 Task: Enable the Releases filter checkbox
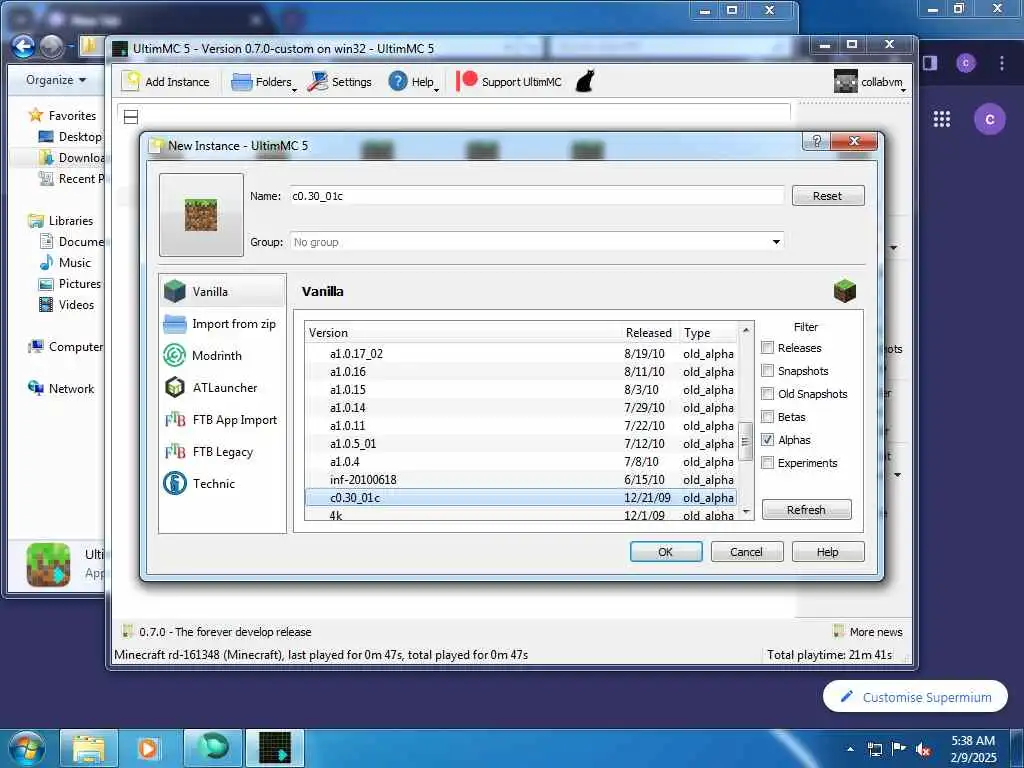click(767, 347)
